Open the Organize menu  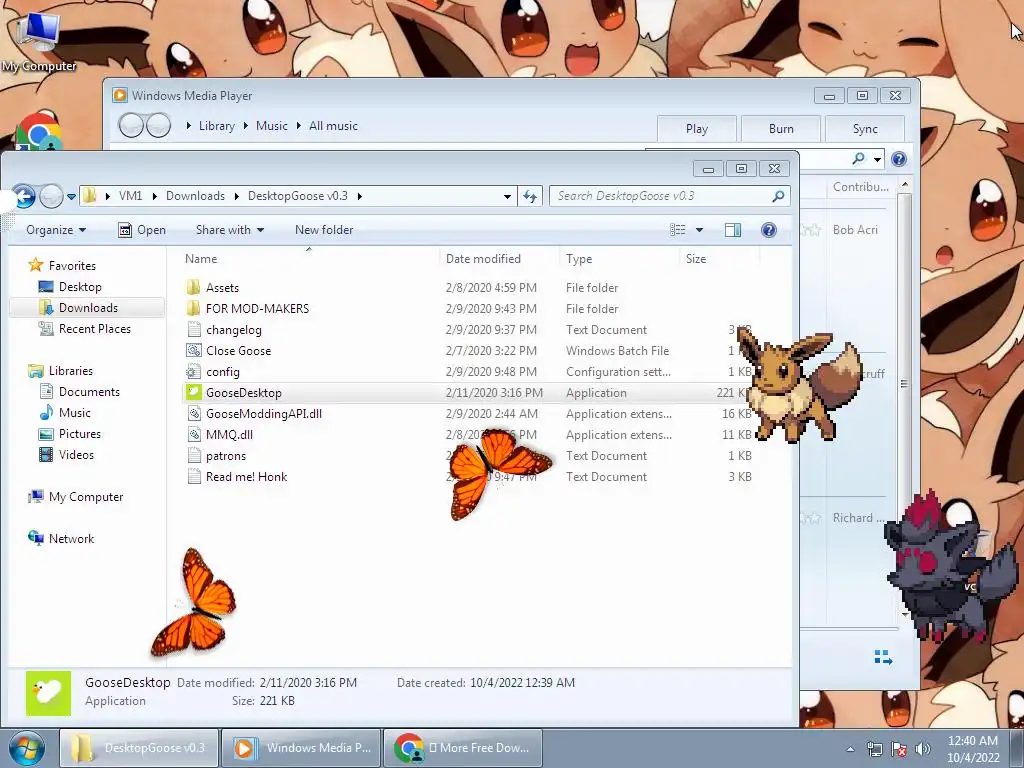(56, 230)
